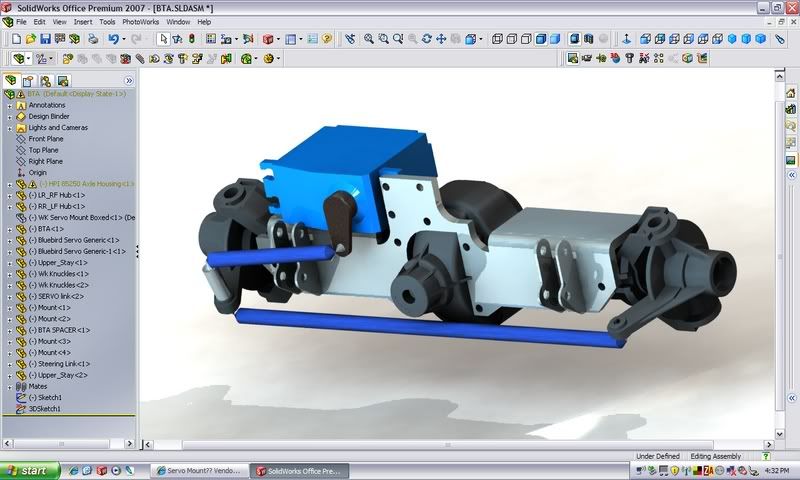Click the Windows Start button
The width and height of the screenshot is (800, 480).
30,470
